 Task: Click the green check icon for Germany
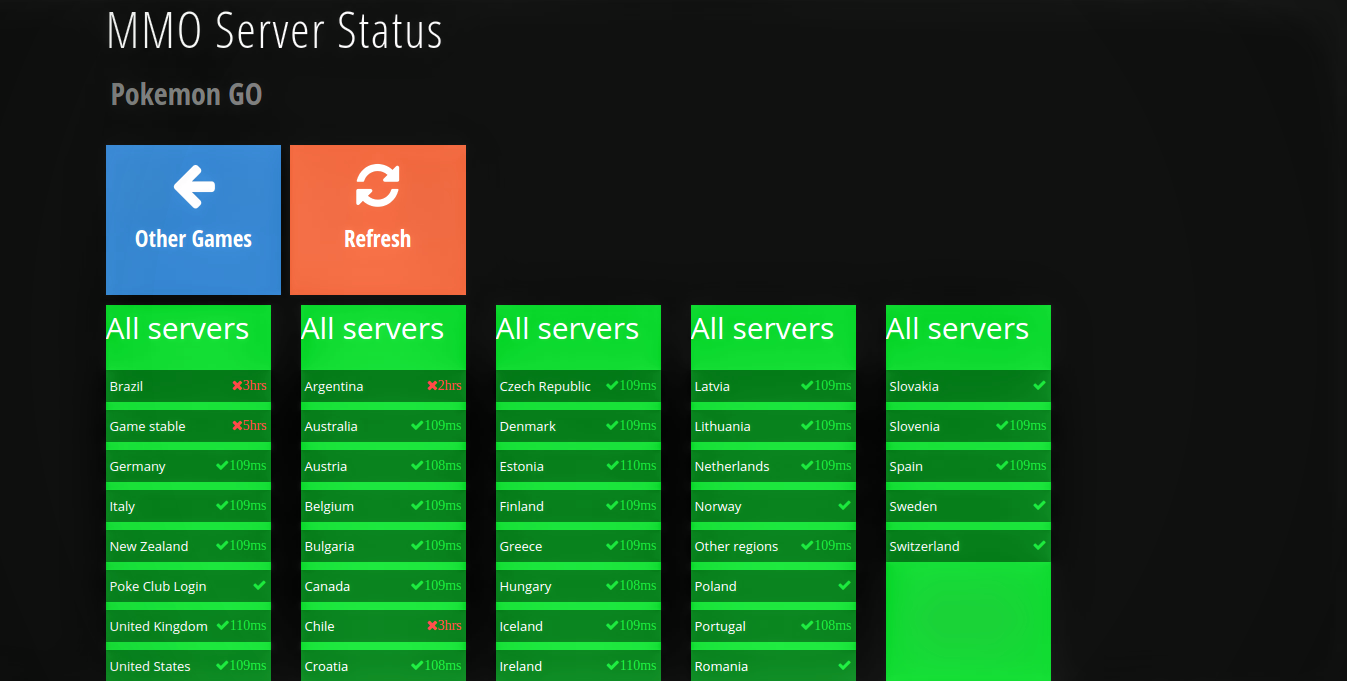coord(222,466)
